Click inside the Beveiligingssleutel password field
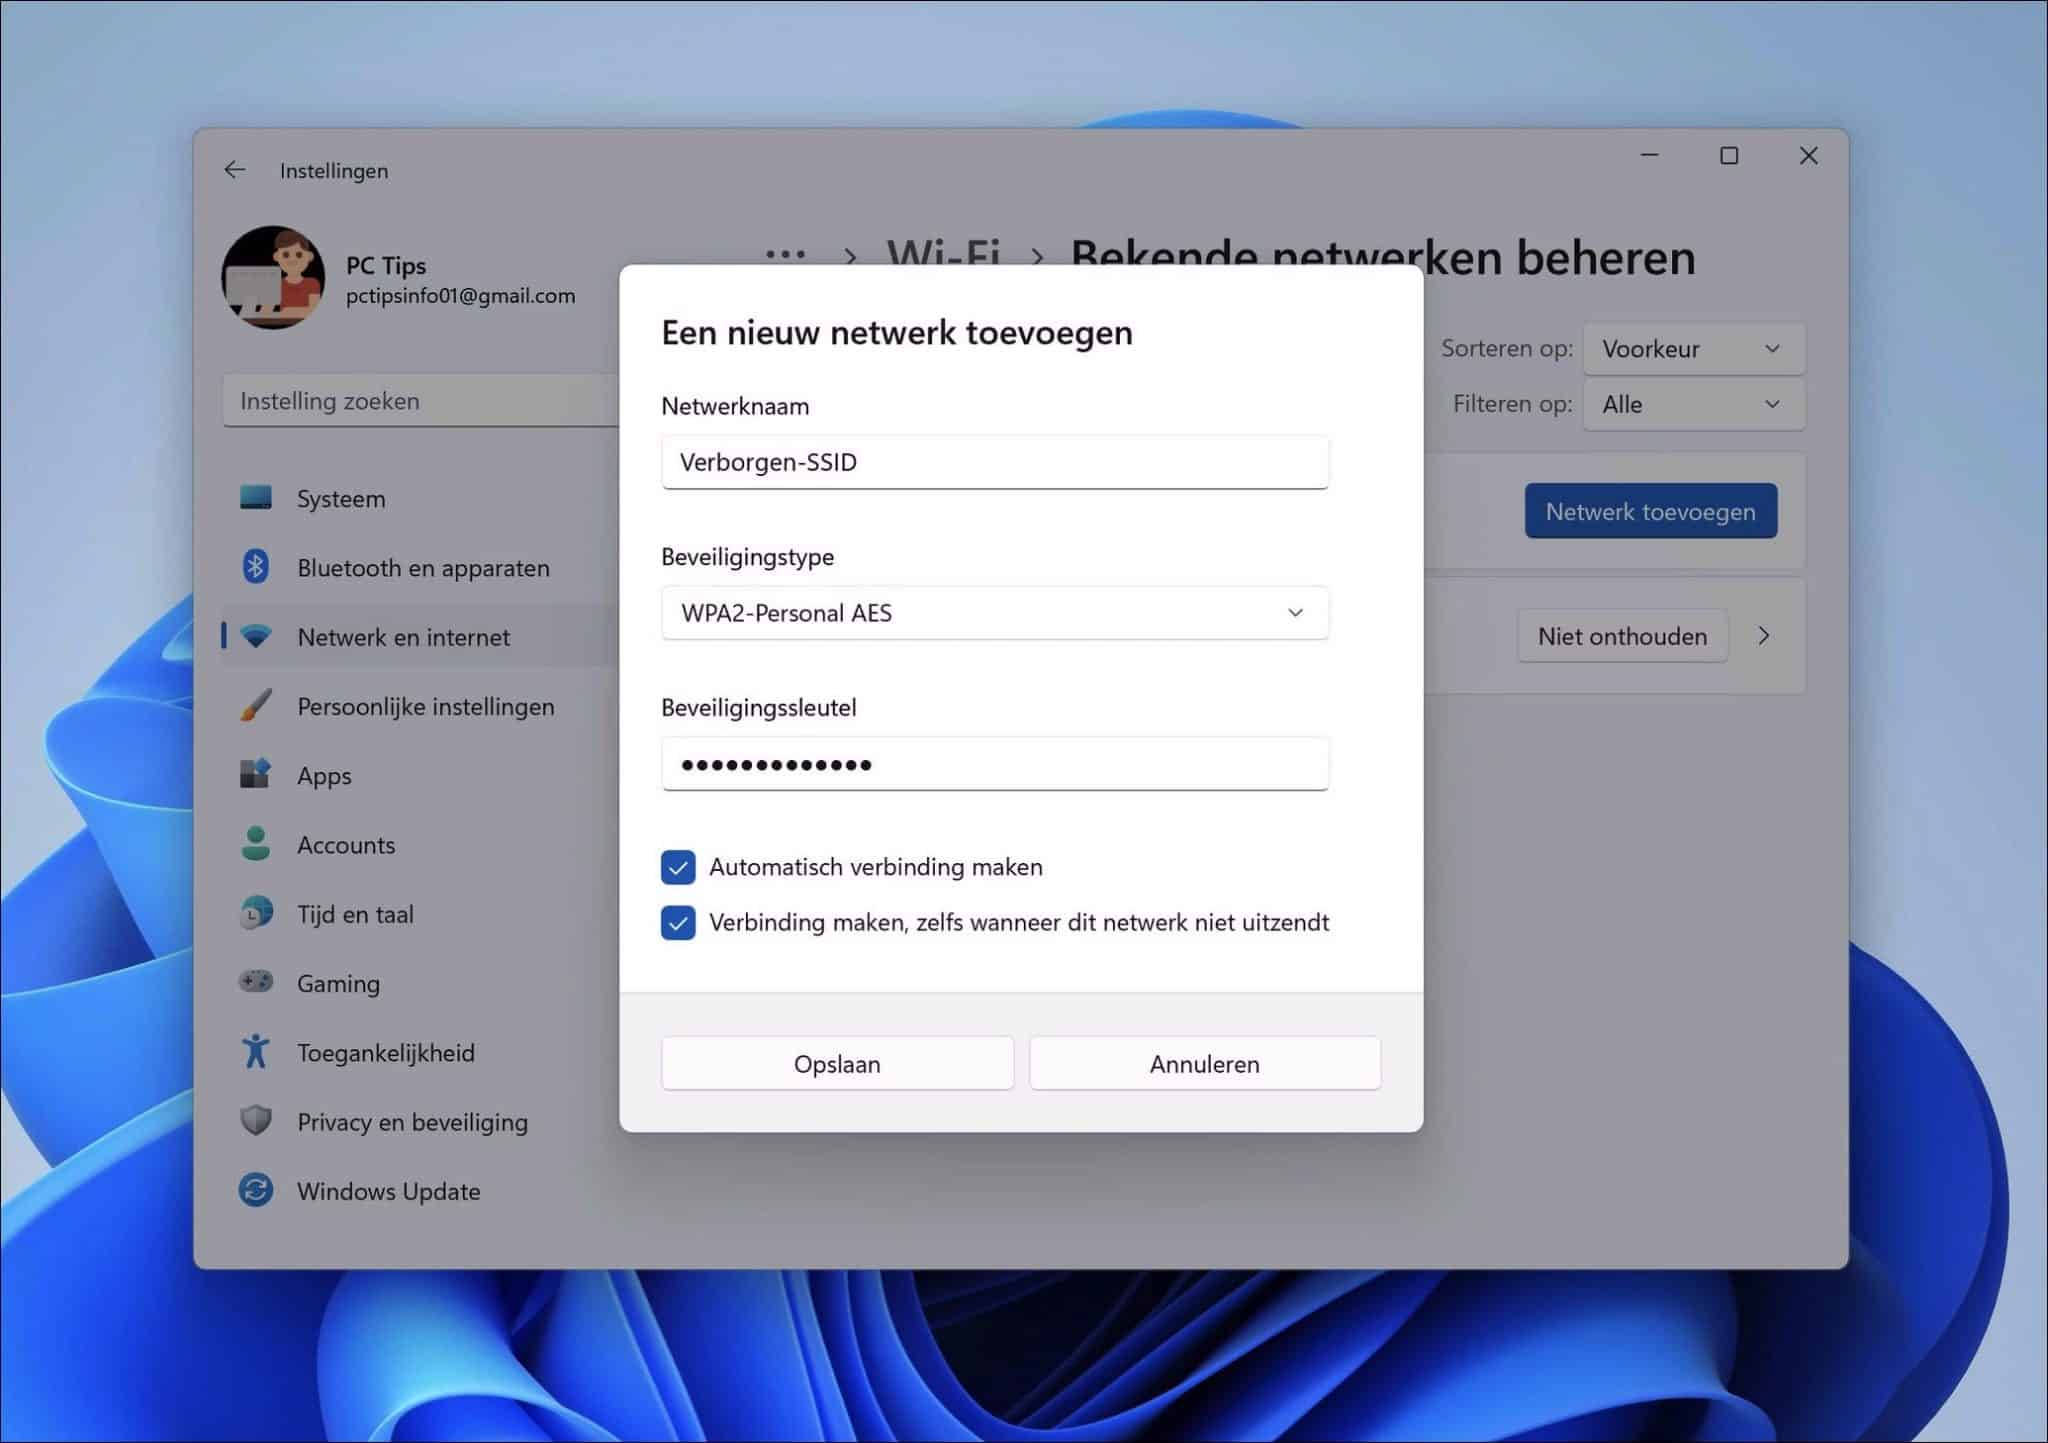The width and height of the screenshot is (2048, 1443). coord(995,764)
